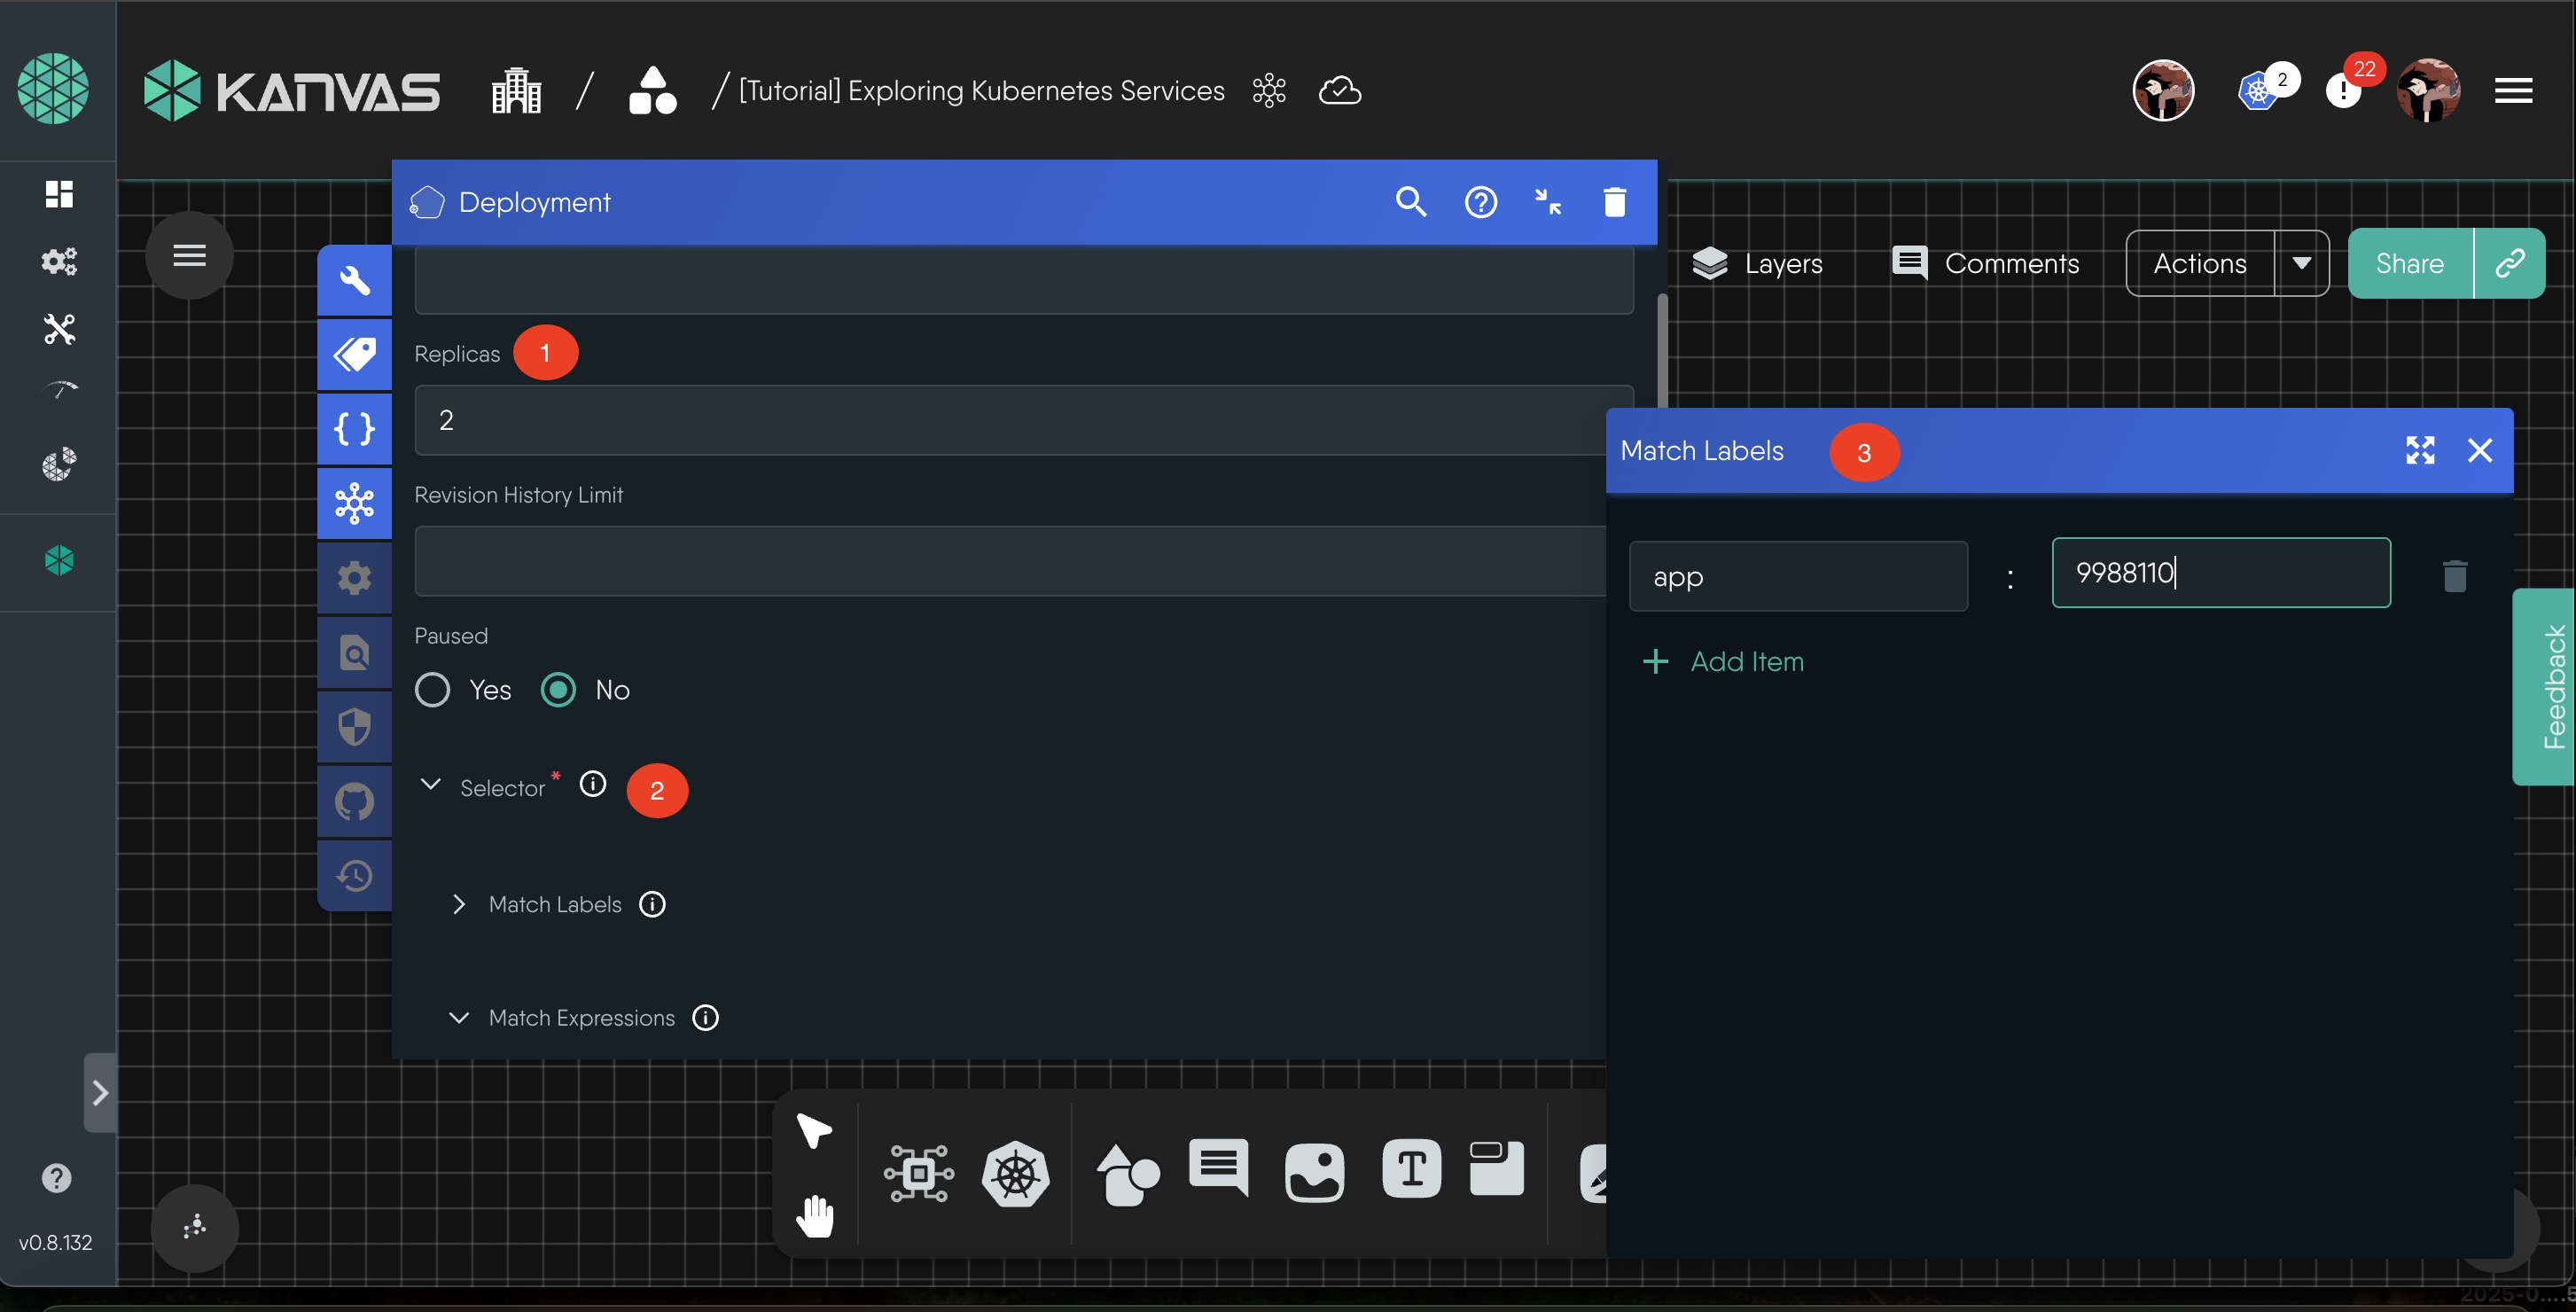Select the text tool in bottom toolbar
The height and width of the screenshot is (1312, 2576).
pyautogui.click(x=1411, y=1169)
